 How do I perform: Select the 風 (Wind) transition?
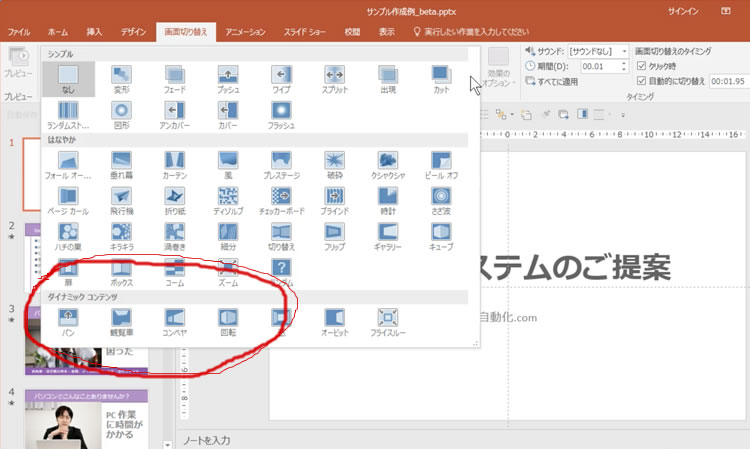228,165
